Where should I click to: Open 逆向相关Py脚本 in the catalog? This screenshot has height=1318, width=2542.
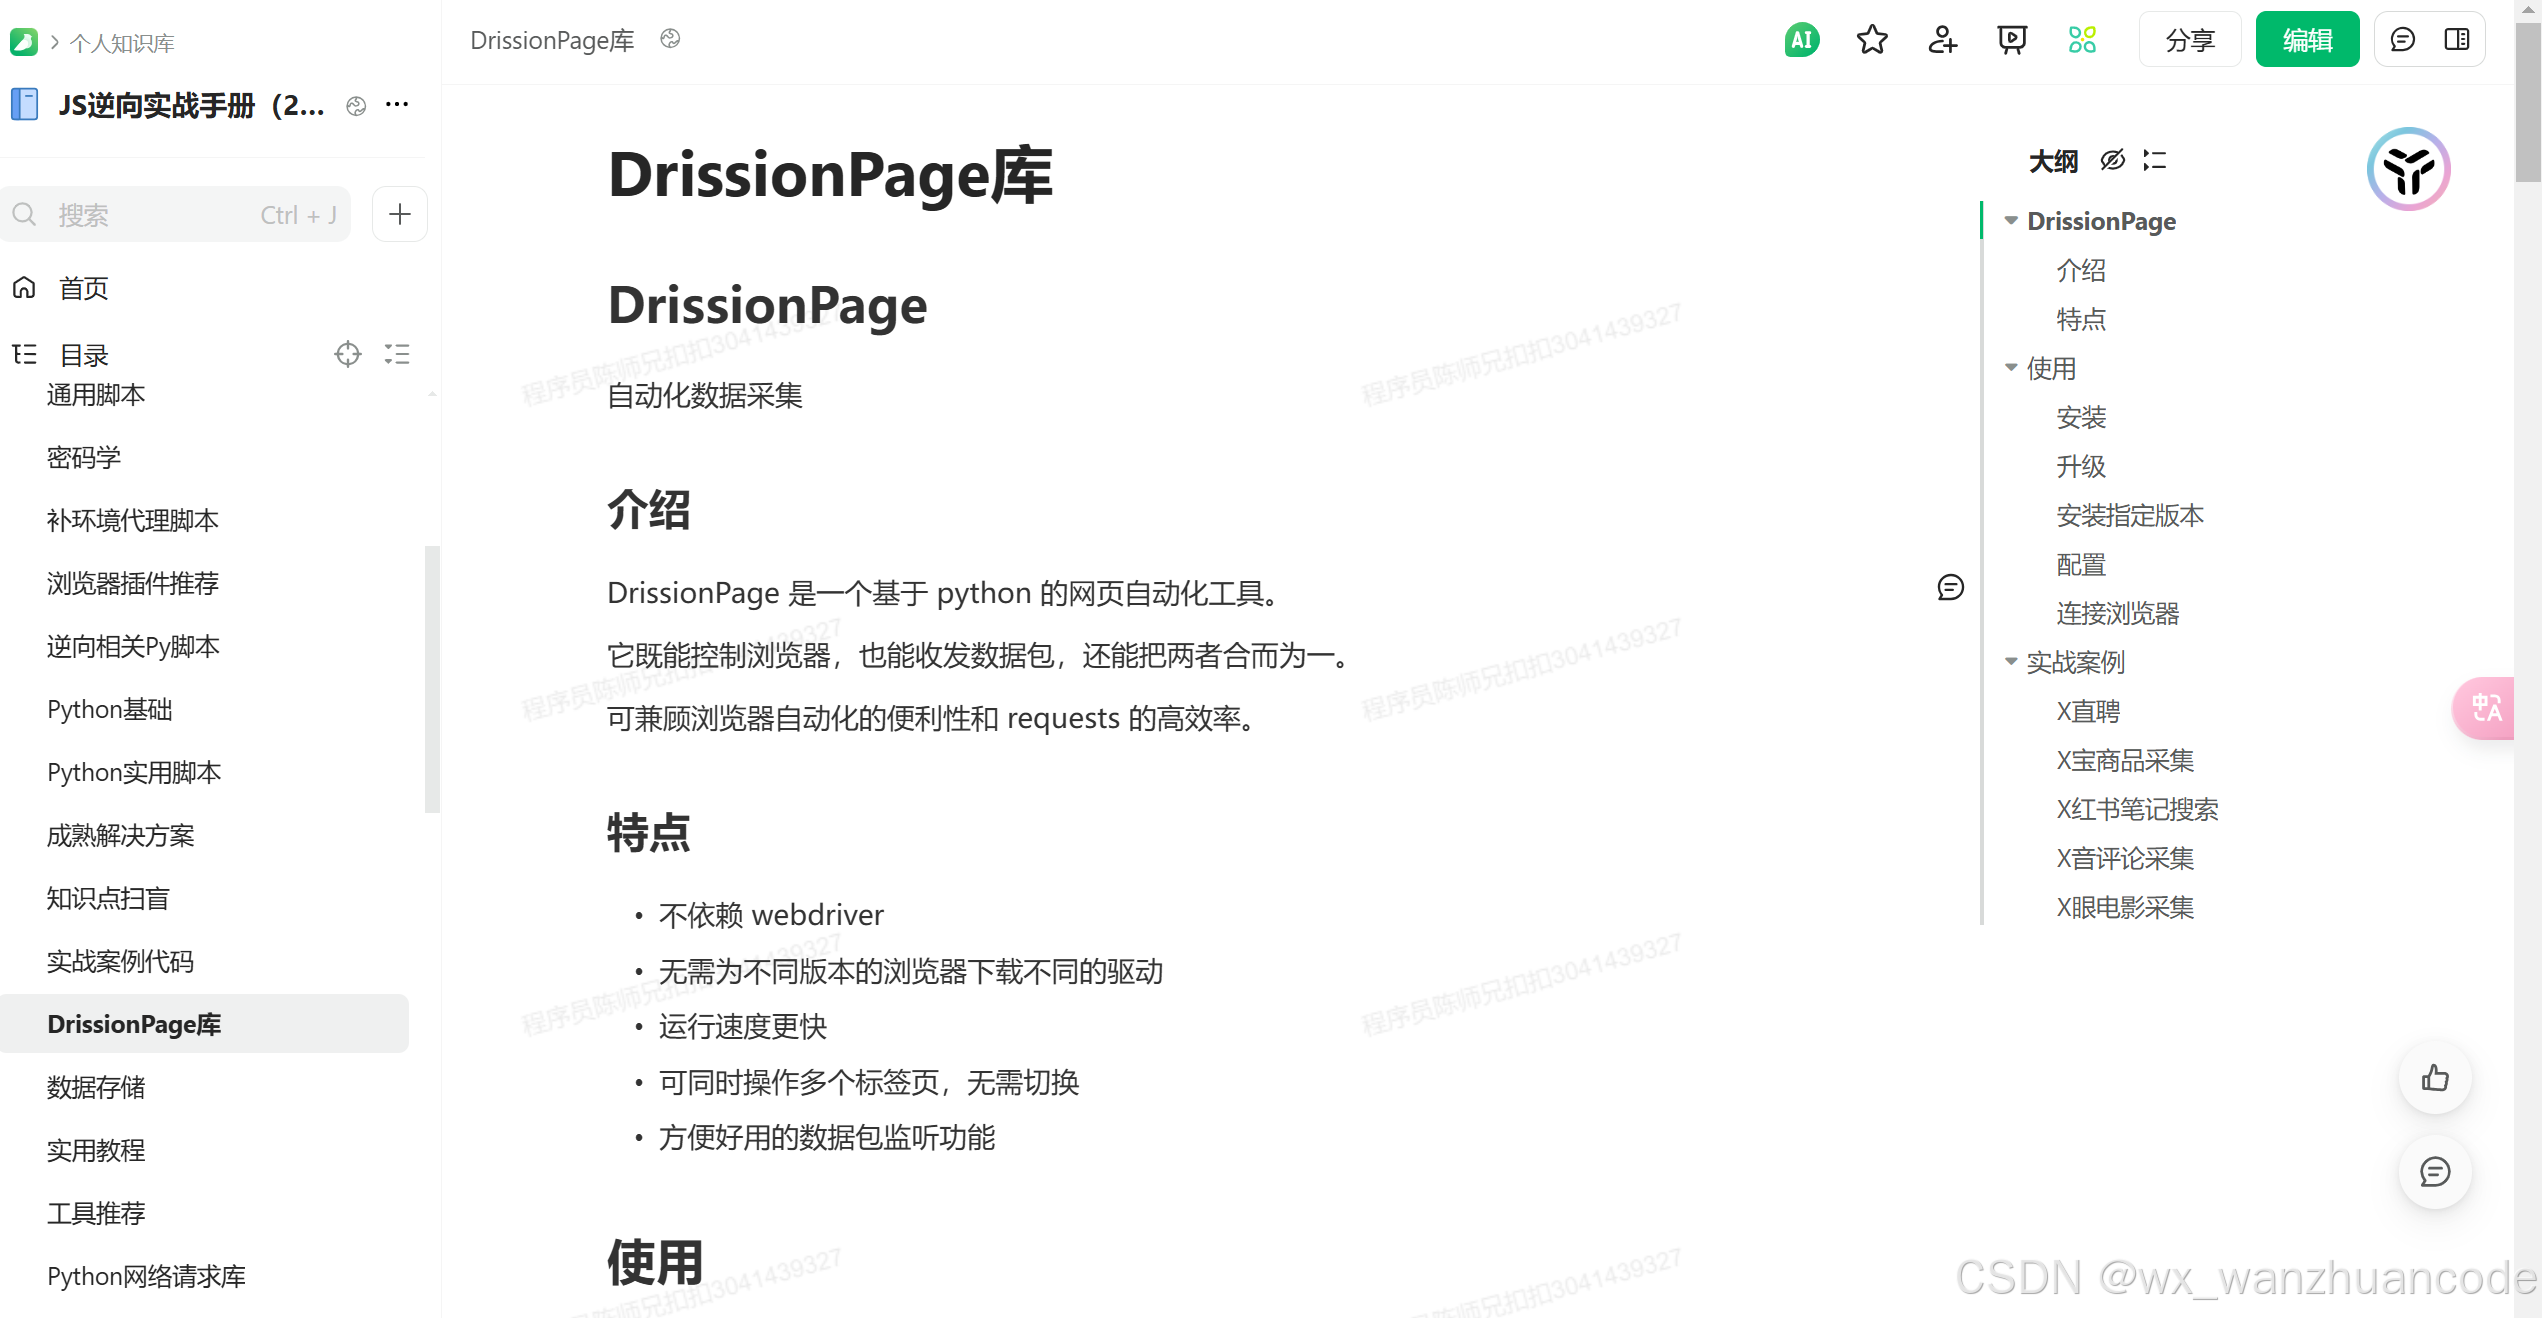click(x=133, y=646)
